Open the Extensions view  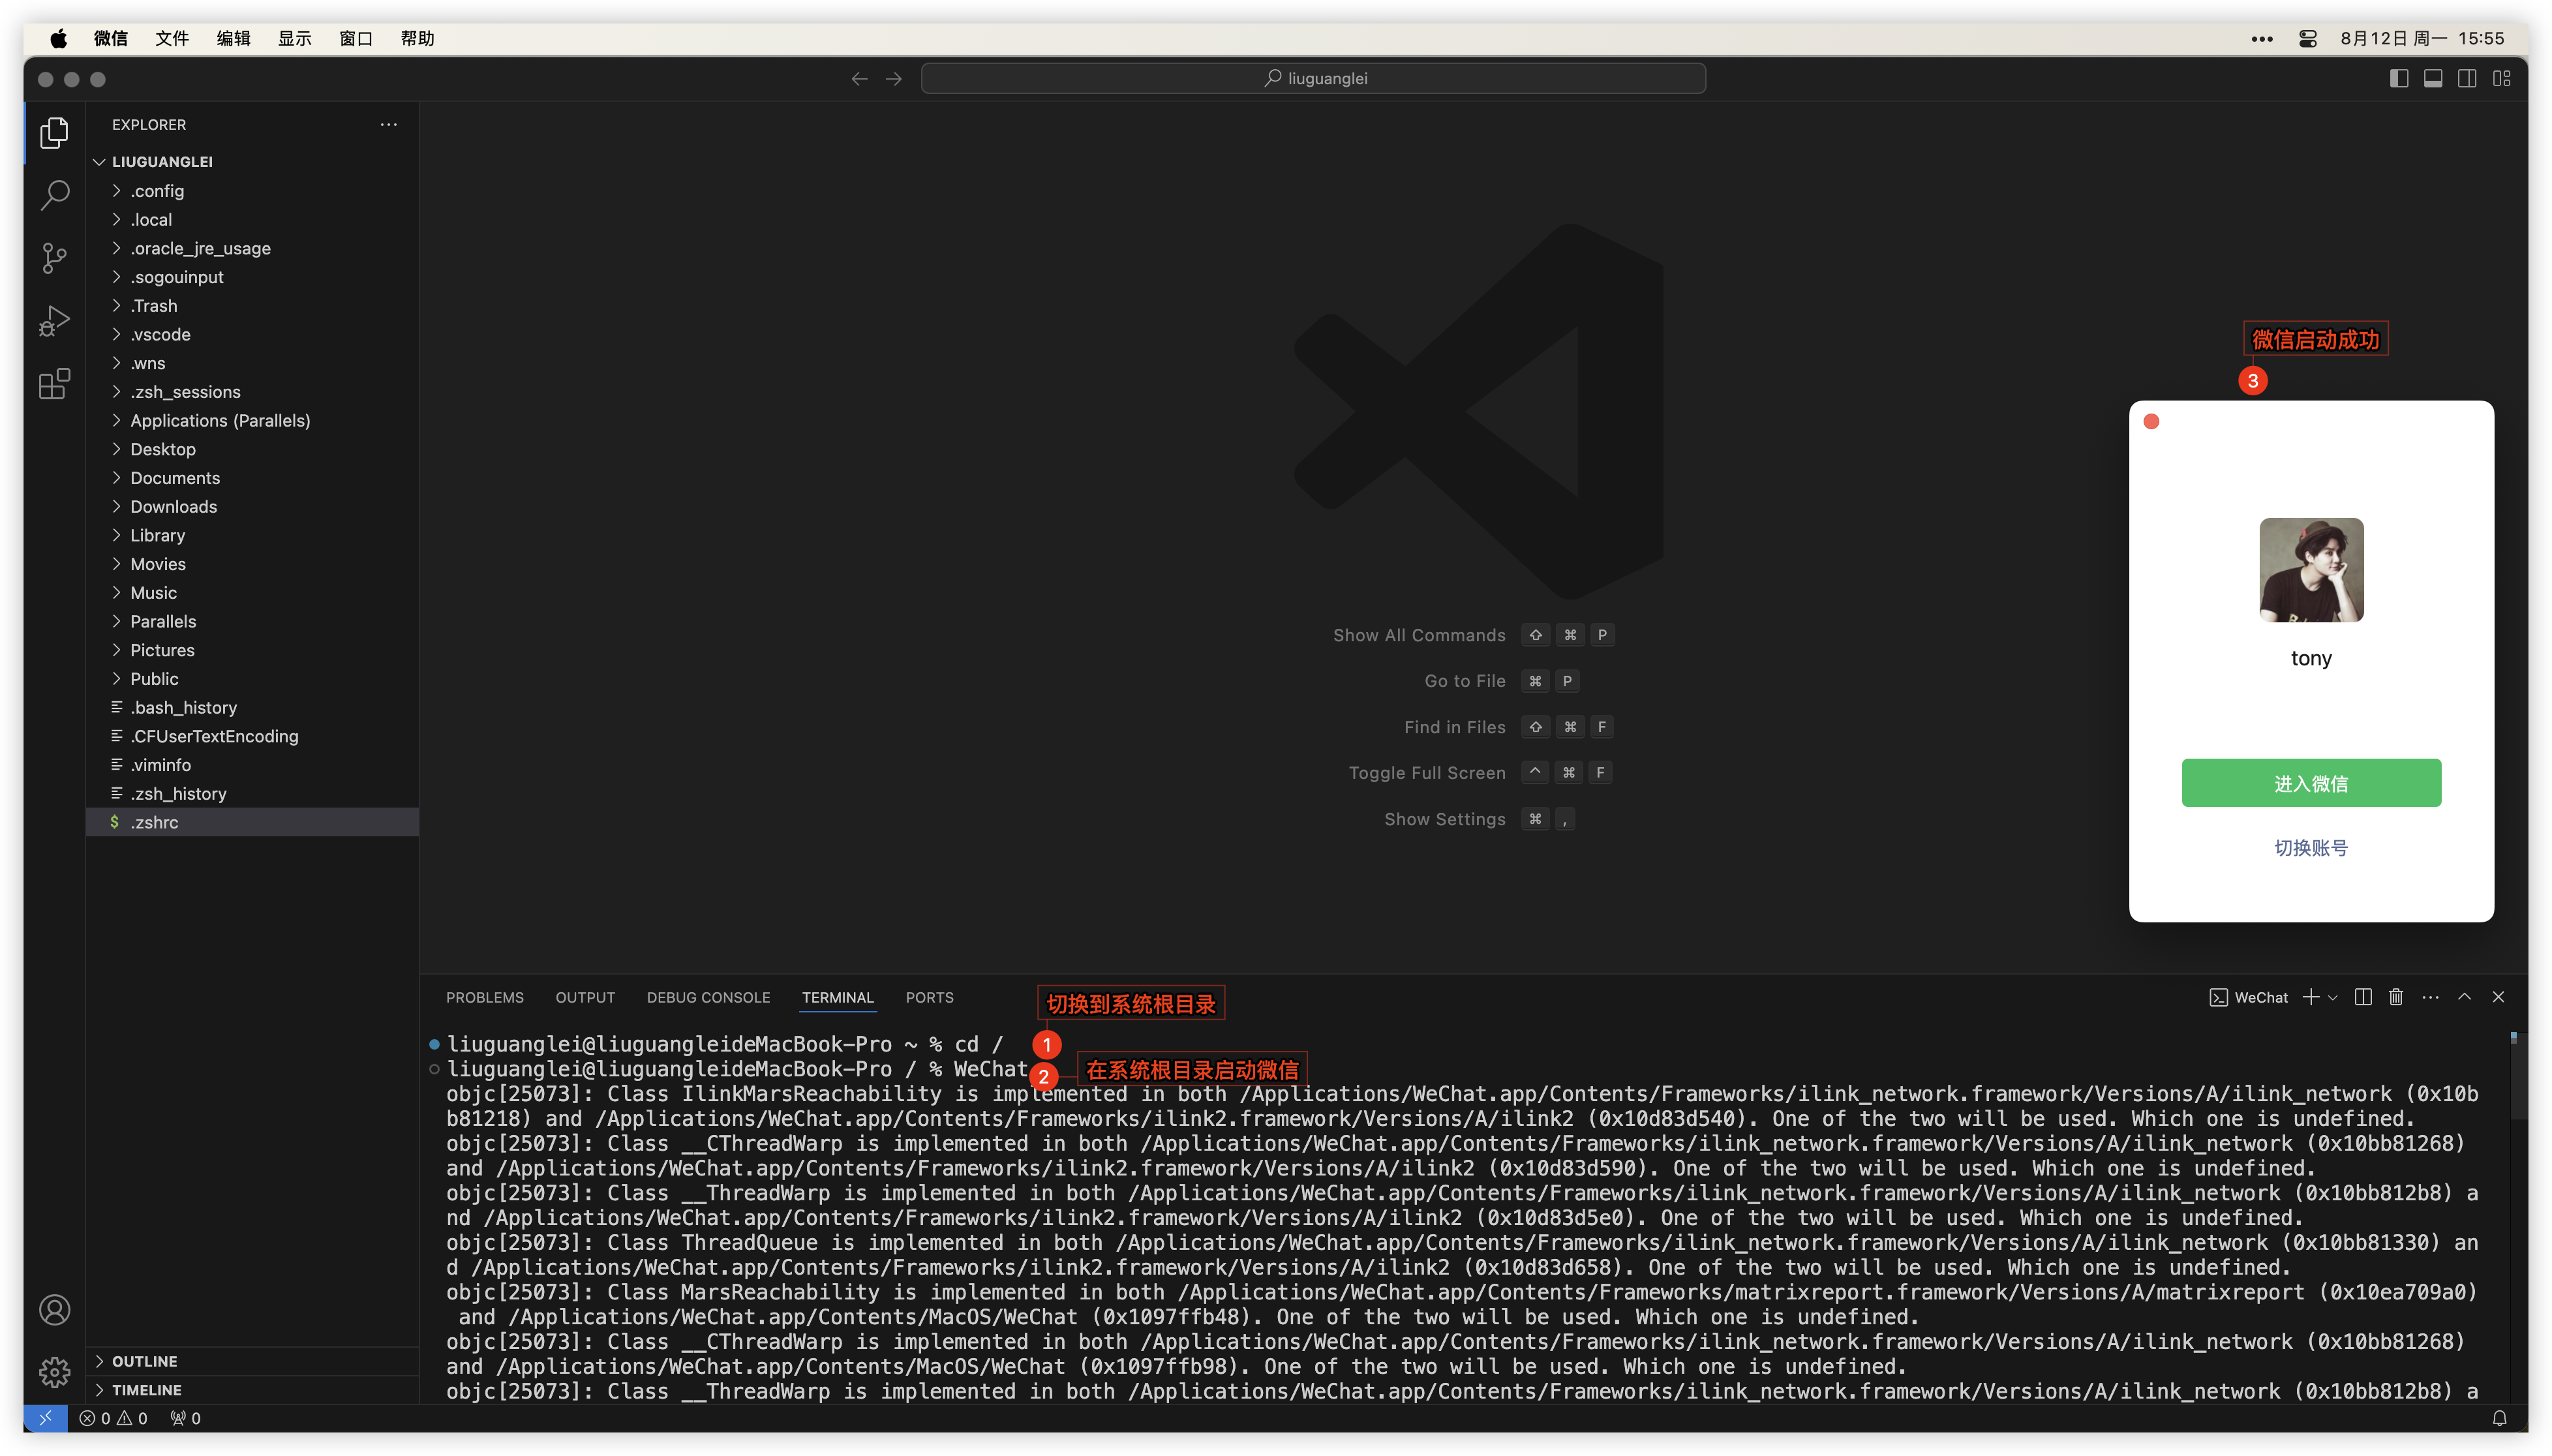(x=54, y=384)
